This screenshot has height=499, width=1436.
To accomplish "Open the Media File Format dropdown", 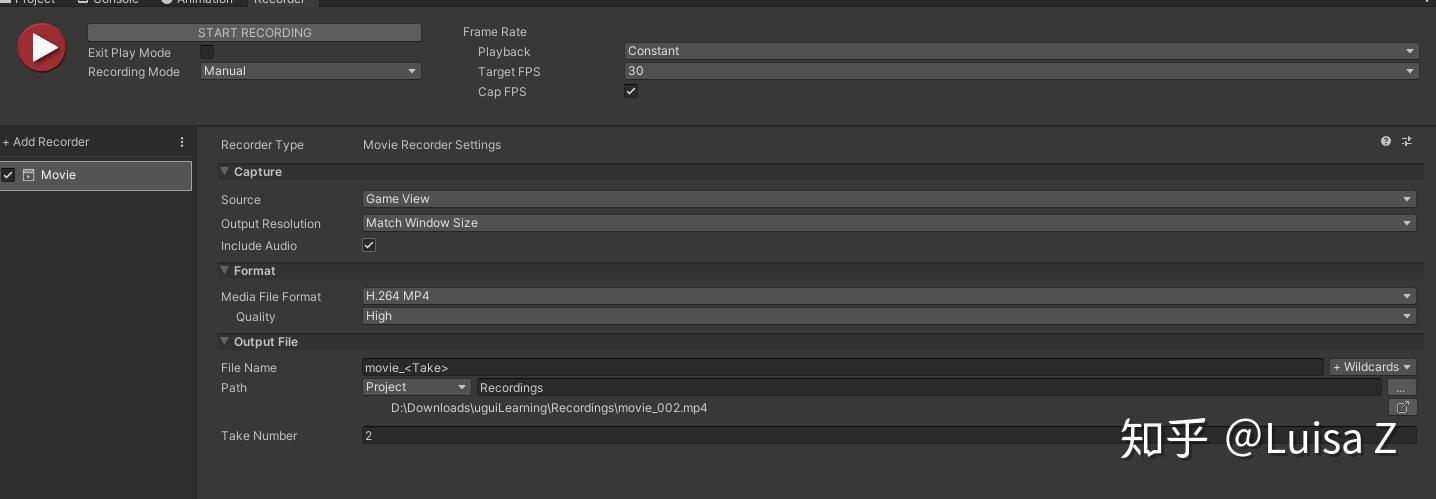I will pyautogui.click(x=888, y=296).
